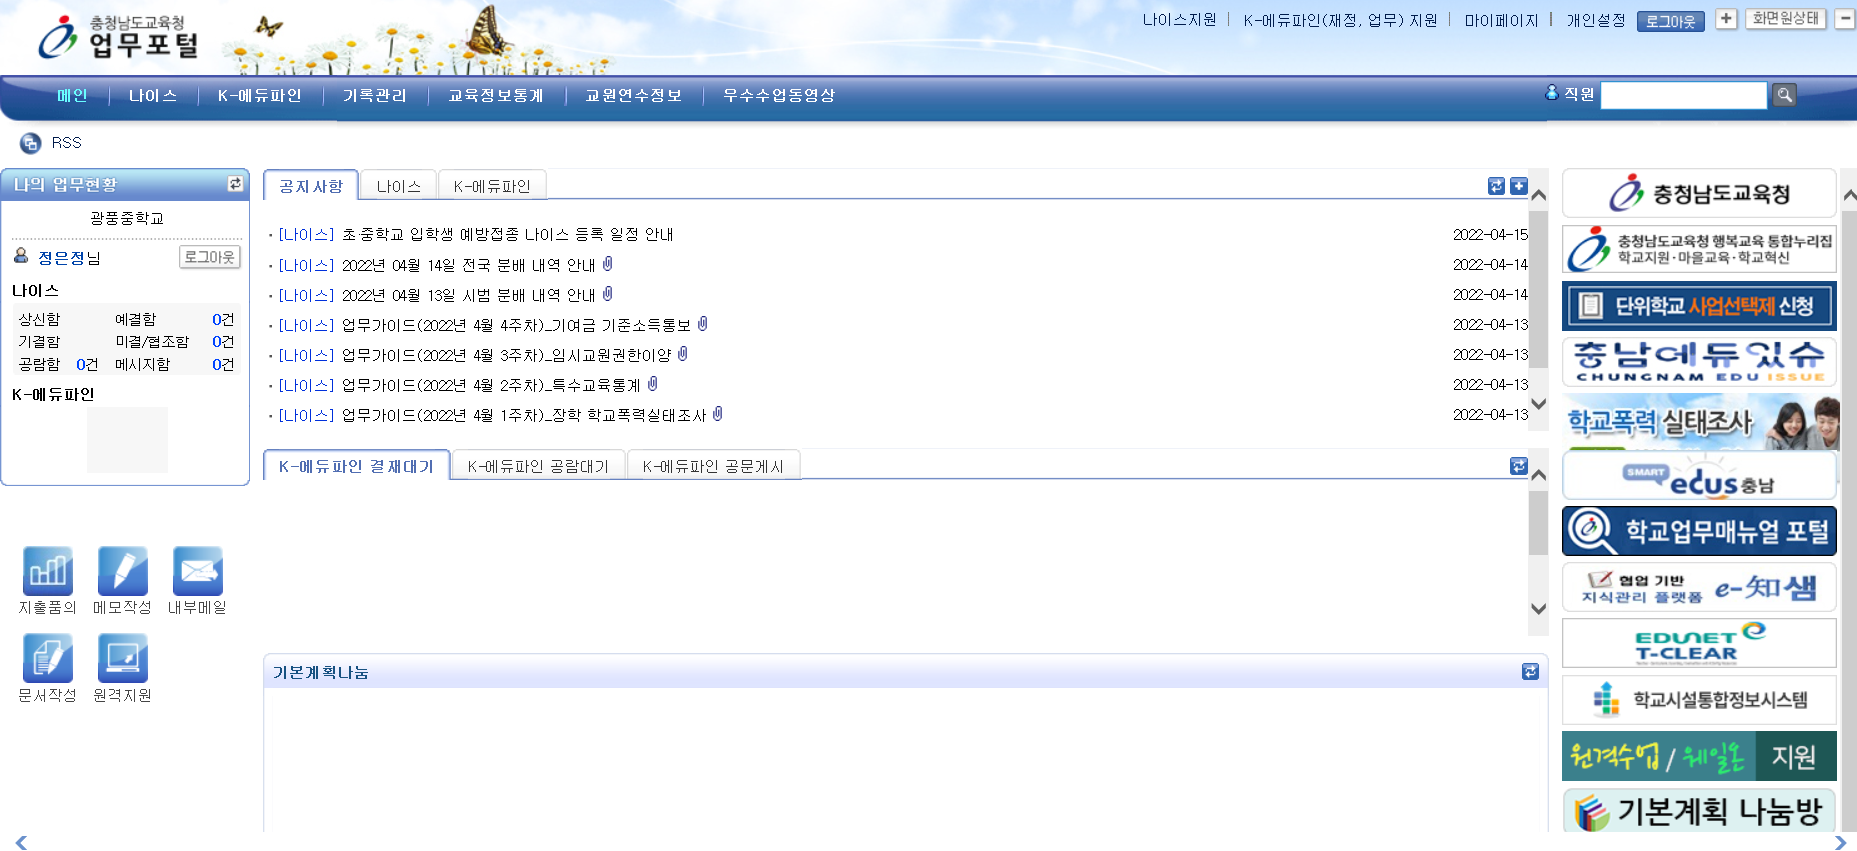The width and height of the screenshot is (1857, 851).
Task: Open 학교업무매뉴얼 포털 banner
Action: coord(1699,531)
